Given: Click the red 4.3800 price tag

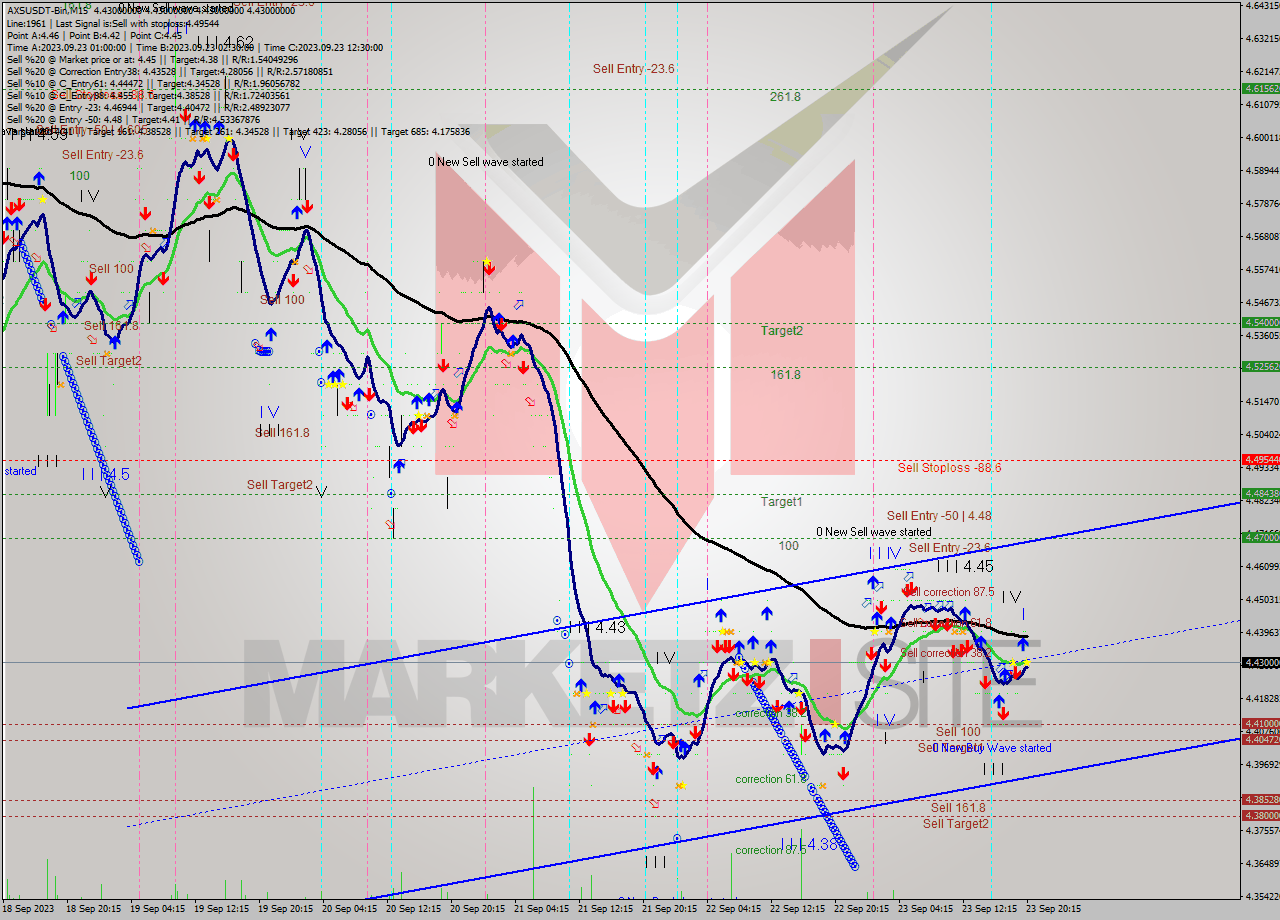Looking at the screenshot, I should [x=1260, y=816].
